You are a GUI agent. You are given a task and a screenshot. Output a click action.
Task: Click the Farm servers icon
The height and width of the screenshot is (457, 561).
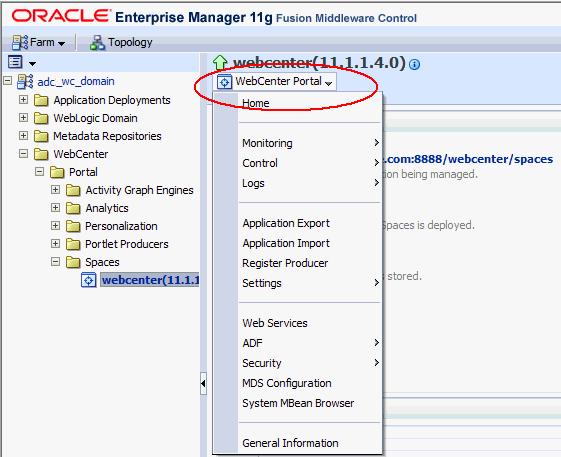point(20,42)
